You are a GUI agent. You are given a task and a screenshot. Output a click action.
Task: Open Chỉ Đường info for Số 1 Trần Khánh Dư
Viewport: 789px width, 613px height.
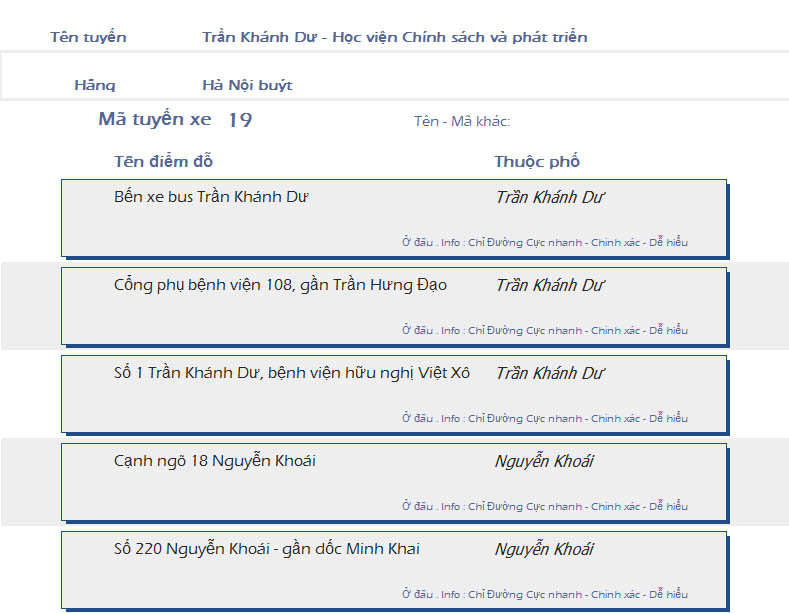point(545,418)
